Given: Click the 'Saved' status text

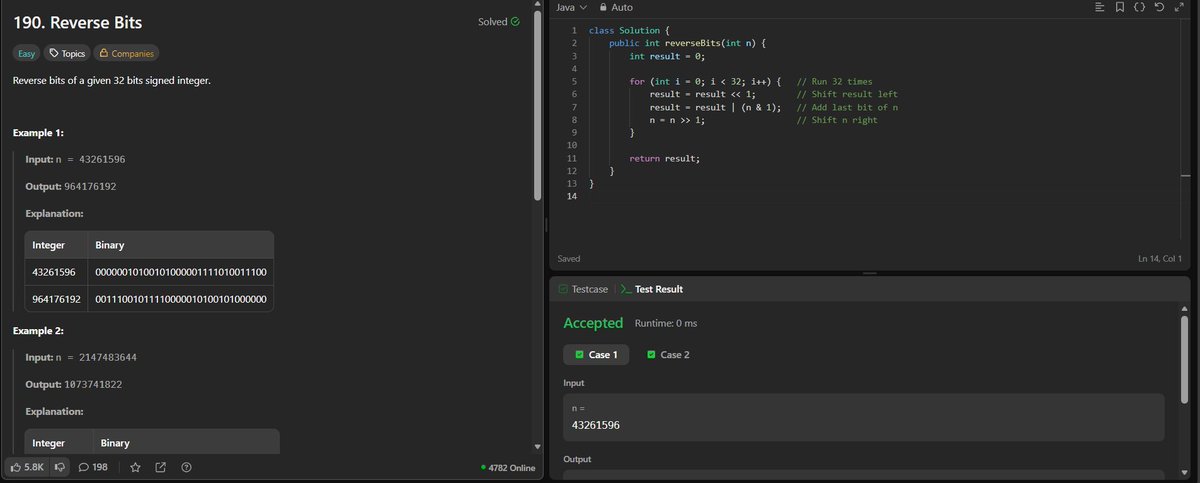Looking at the screenshot, I should pyautogui.click(x=569, y=259).
